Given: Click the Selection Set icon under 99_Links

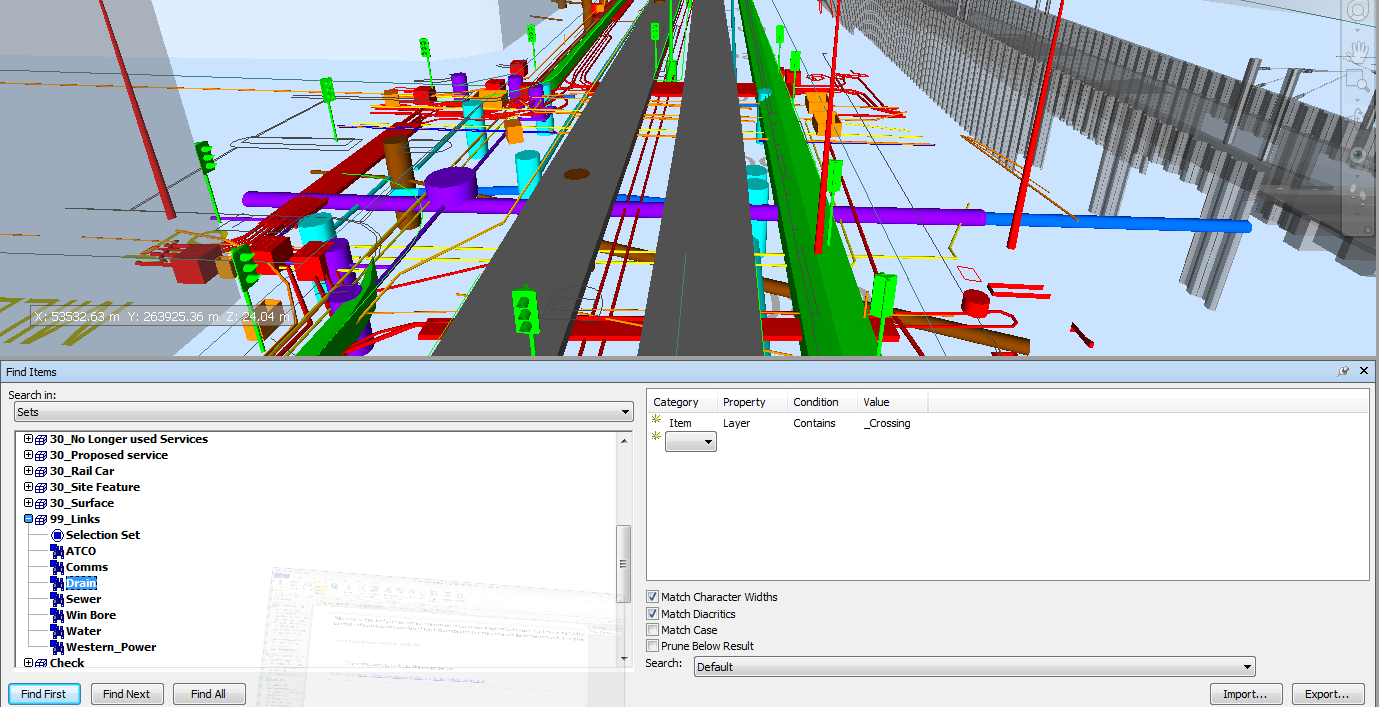Looking at the screenshot, I should [x=57, y=535].
